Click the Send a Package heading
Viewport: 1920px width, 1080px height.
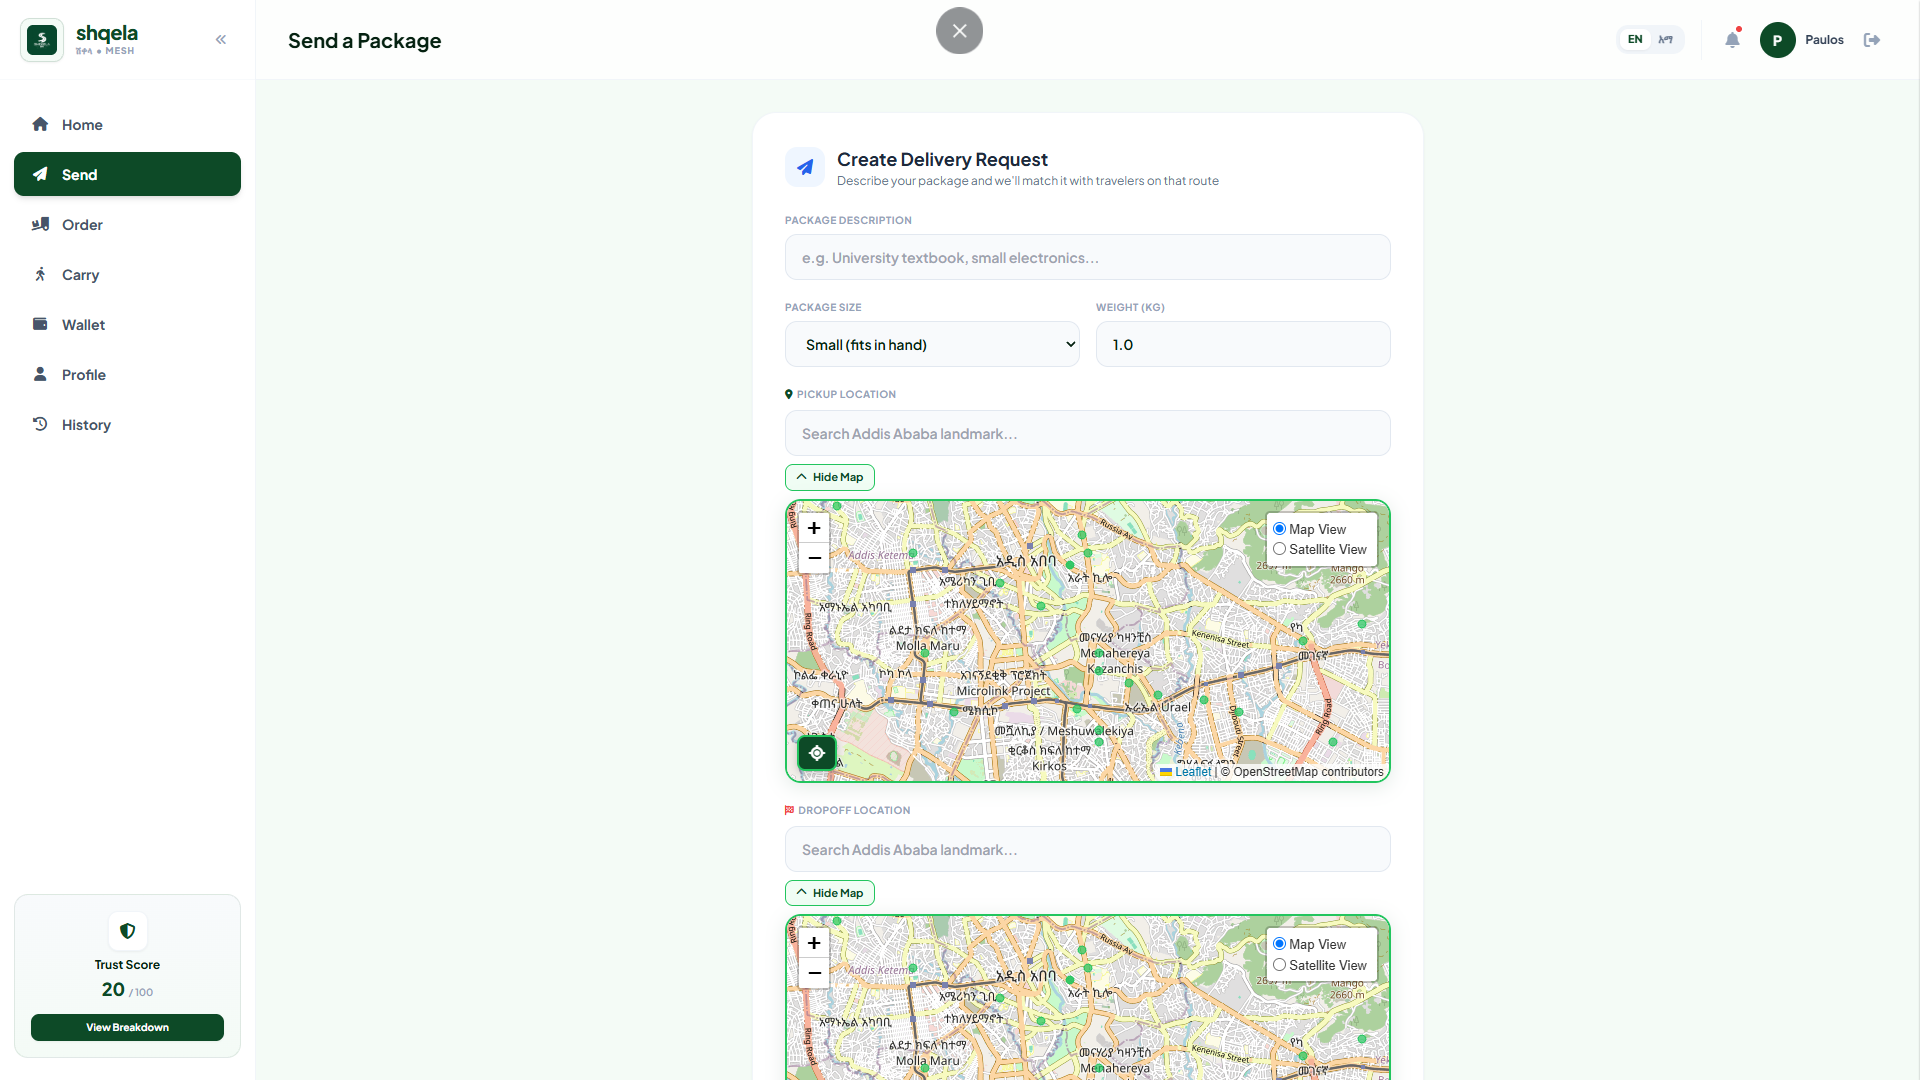coord(364,41)
